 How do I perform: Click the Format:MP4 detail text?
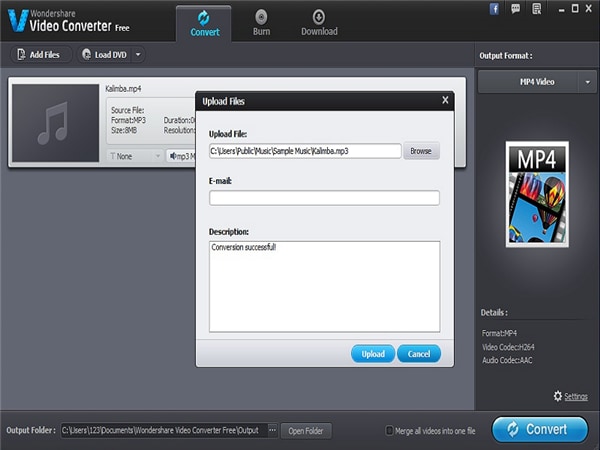(499, 333)
